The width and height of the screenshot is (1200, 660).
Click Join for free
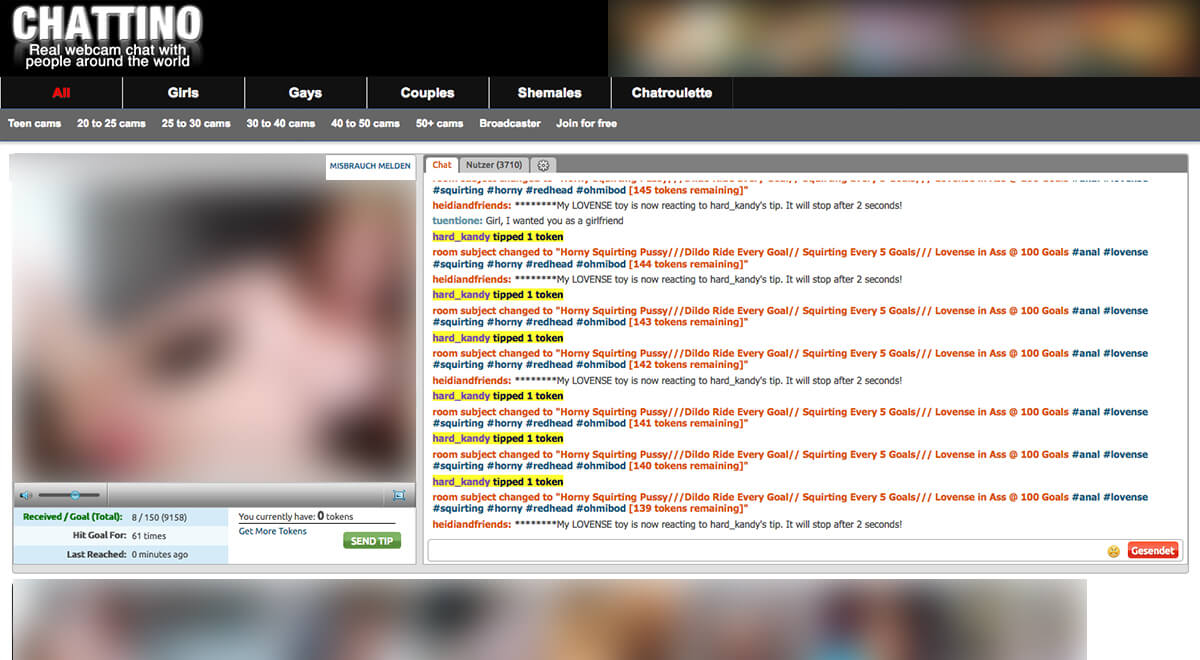586,124
